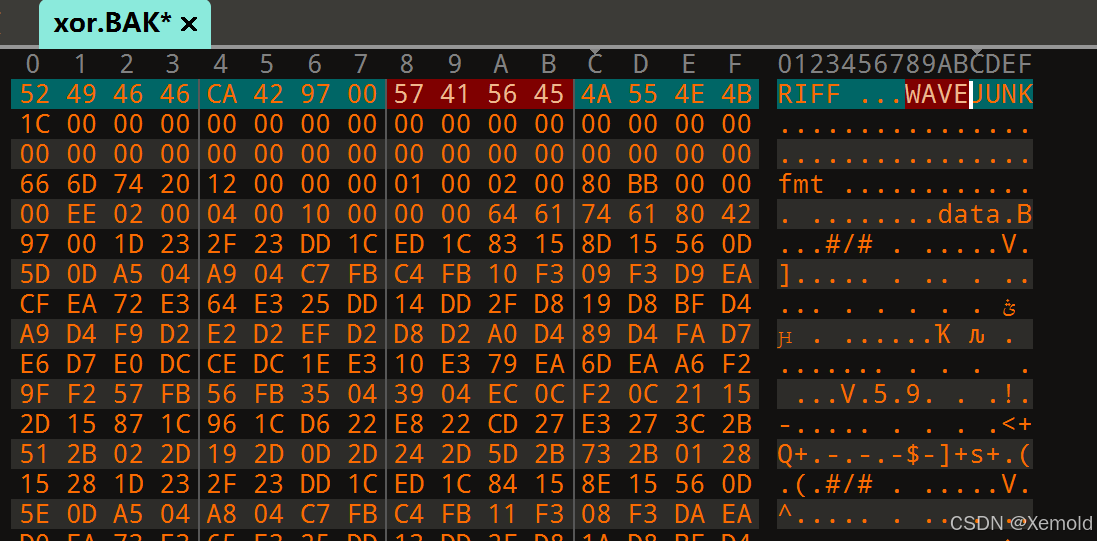Select the CA byte after RIFF
1097x541 pixels.
[220, 94]
